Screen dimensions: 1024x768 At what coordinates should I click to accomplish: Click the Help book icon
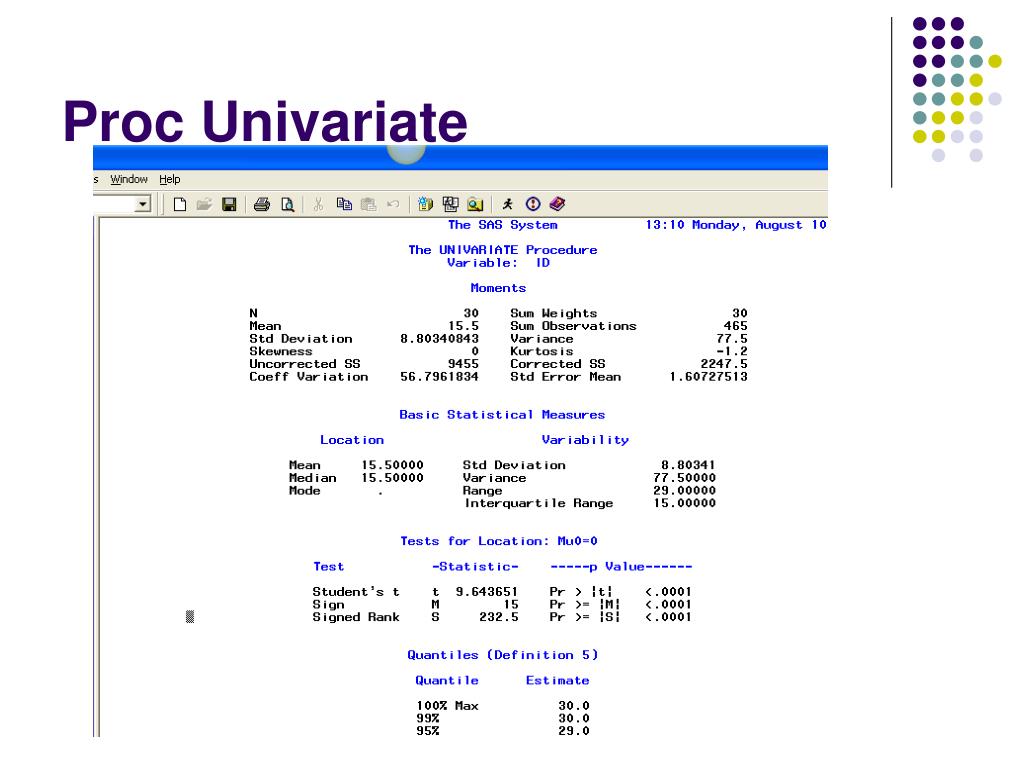coord(557,204)
